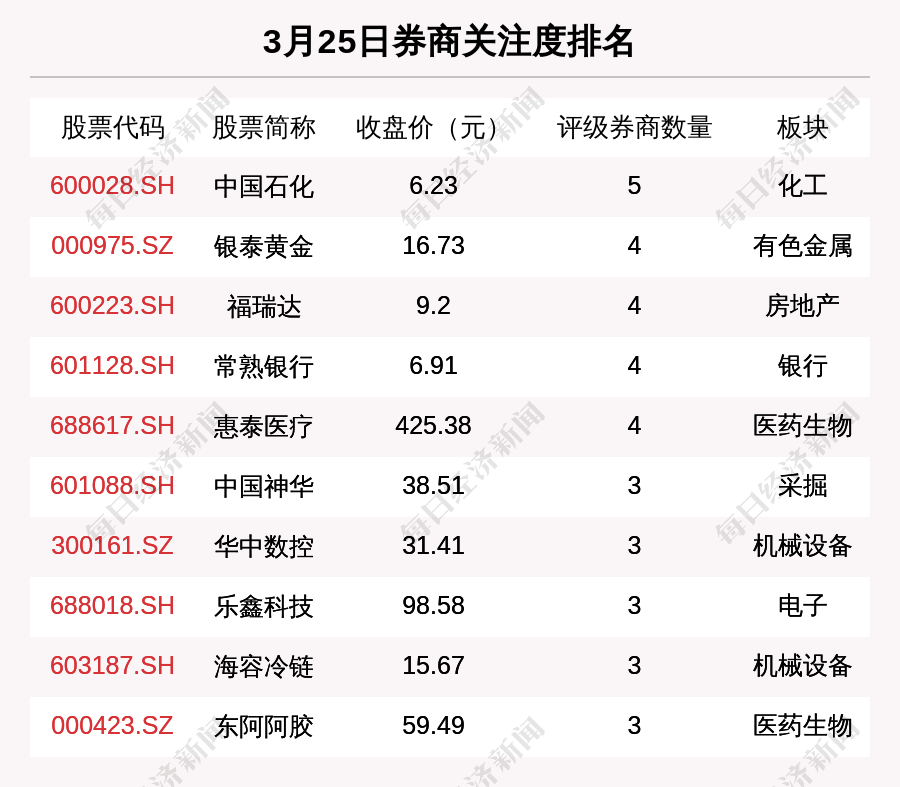900x787 pixels.
Task: Click closing price 6.23
Action: click(433, 186)
